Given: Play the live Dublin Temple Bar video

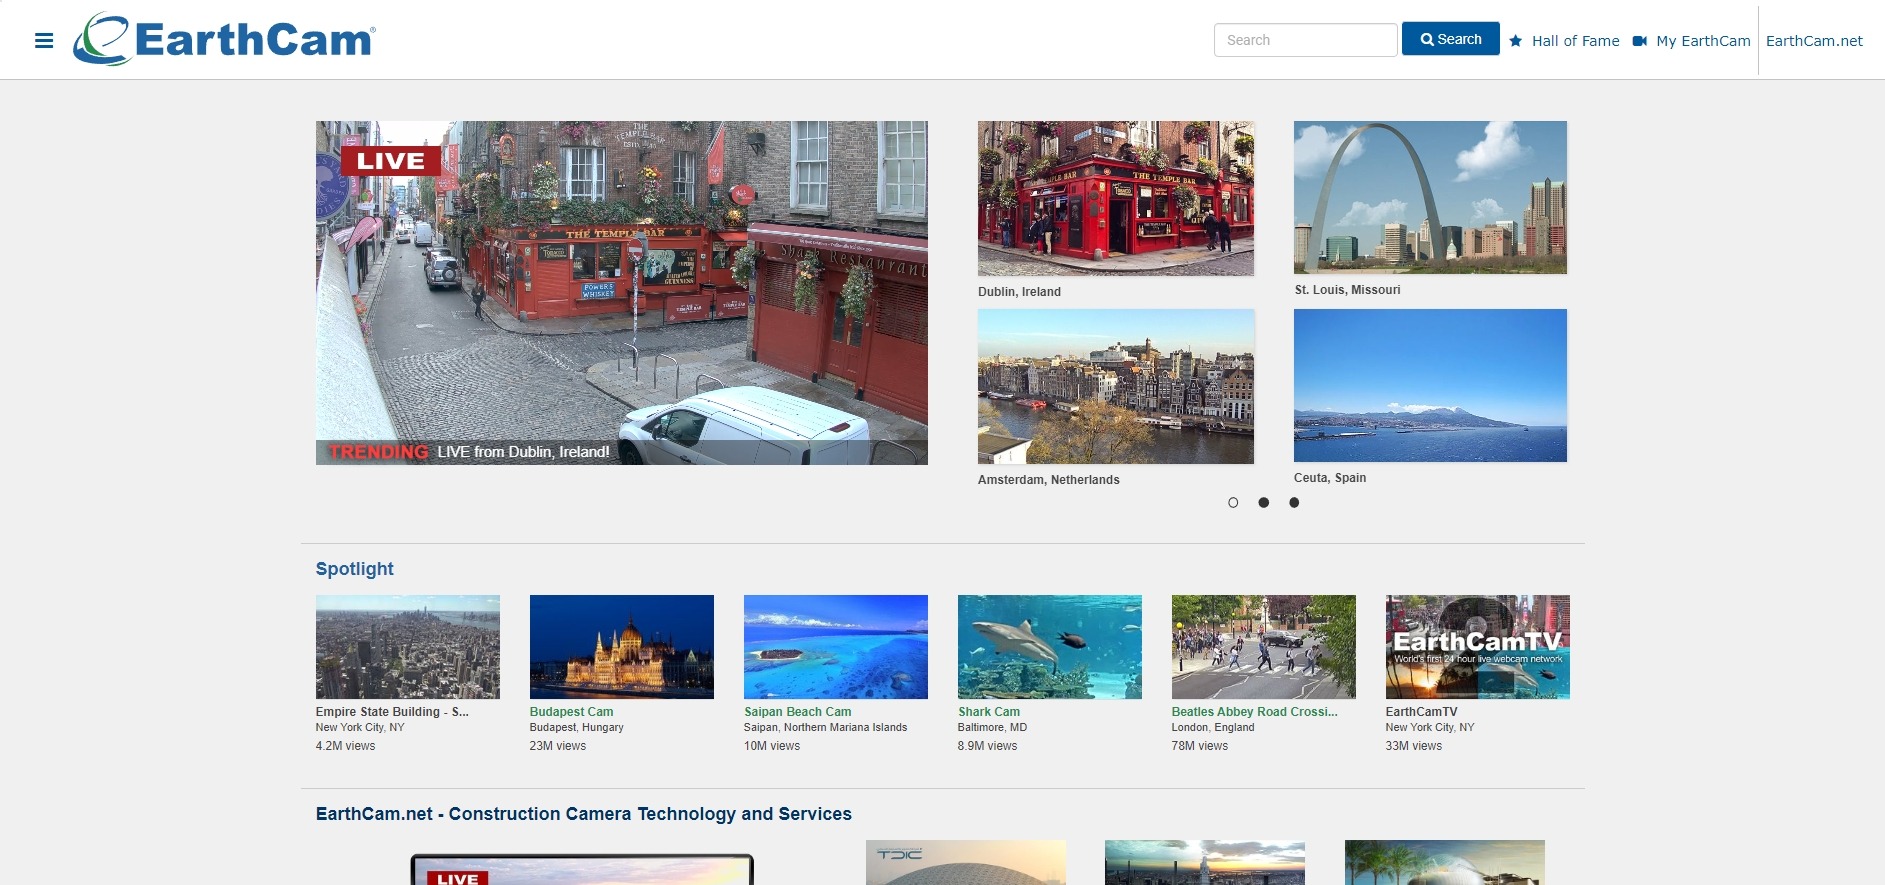Looking at the screenshot, I should [621, 293].
